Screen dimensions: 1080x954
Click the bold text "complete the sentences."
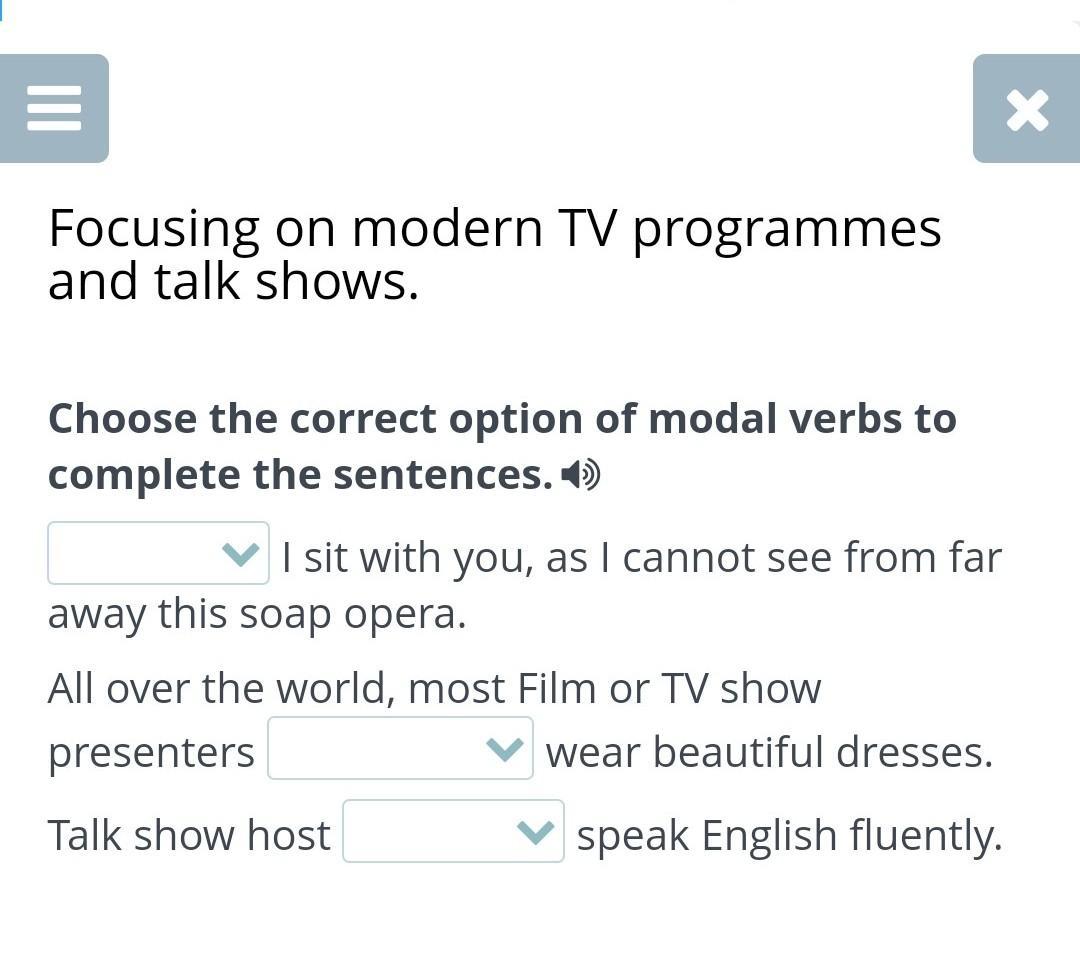300,475
